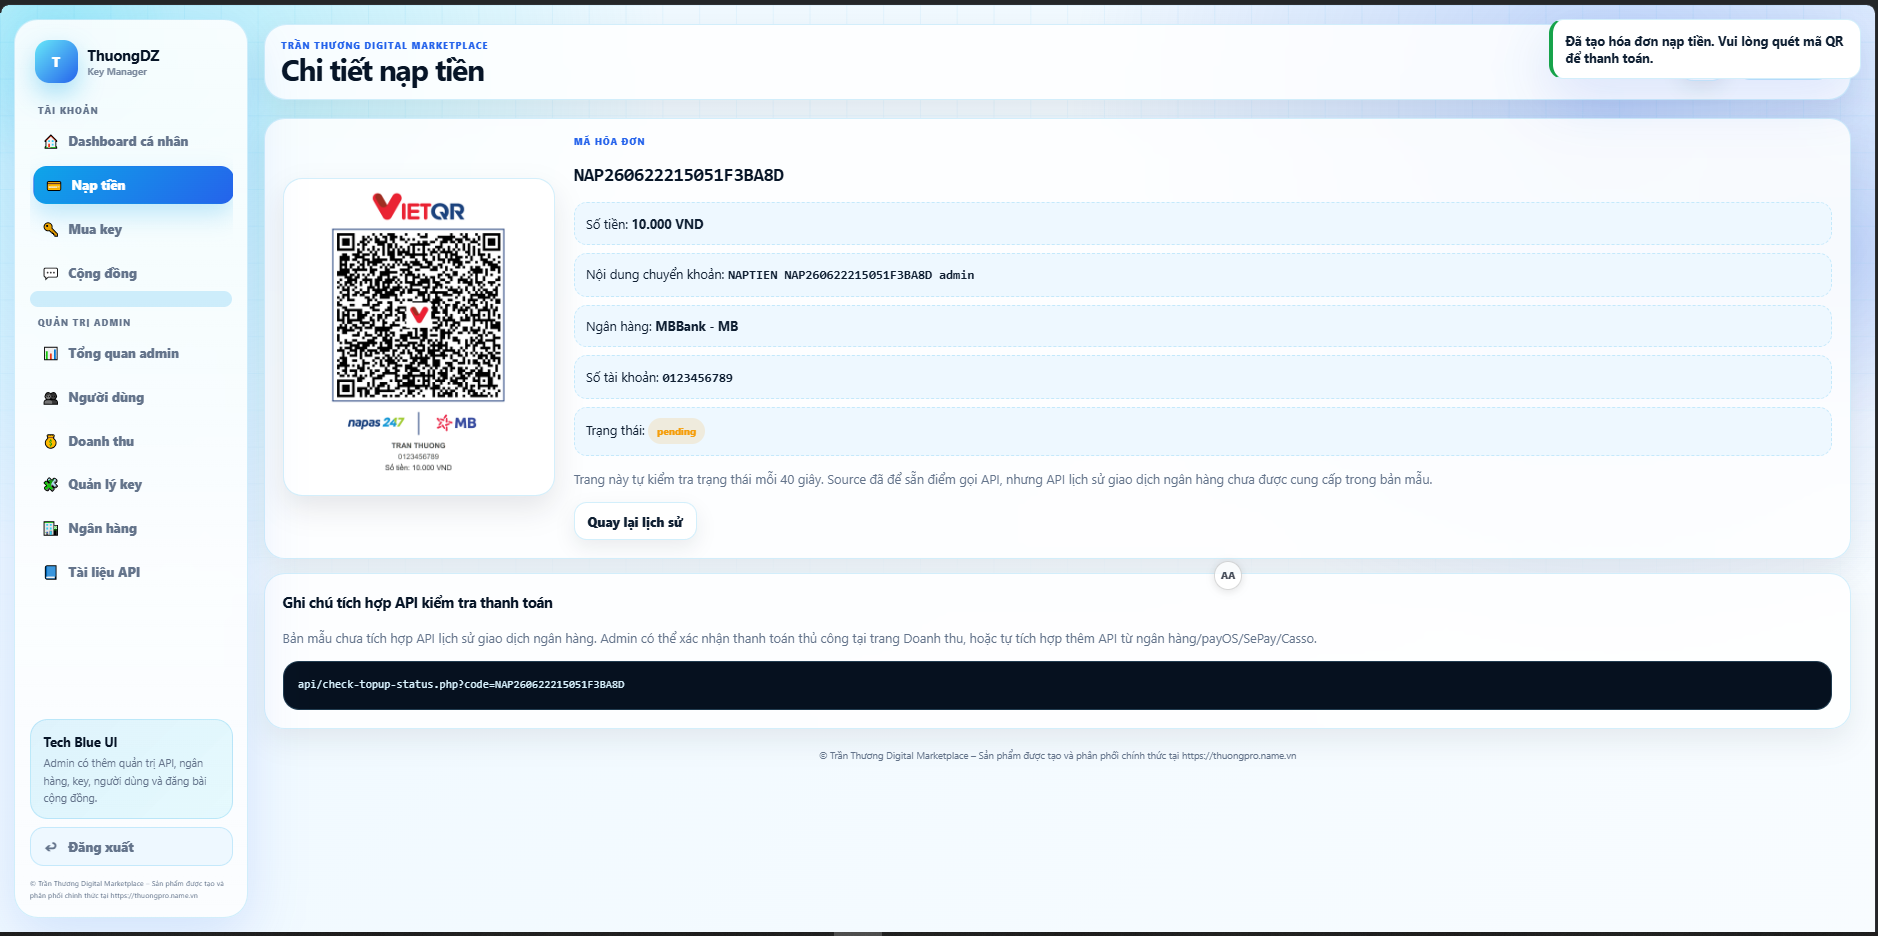The width and height of the screenshot is (1878, 936).
Task: Open Cộng đồng section
Action: coord(133,274)
